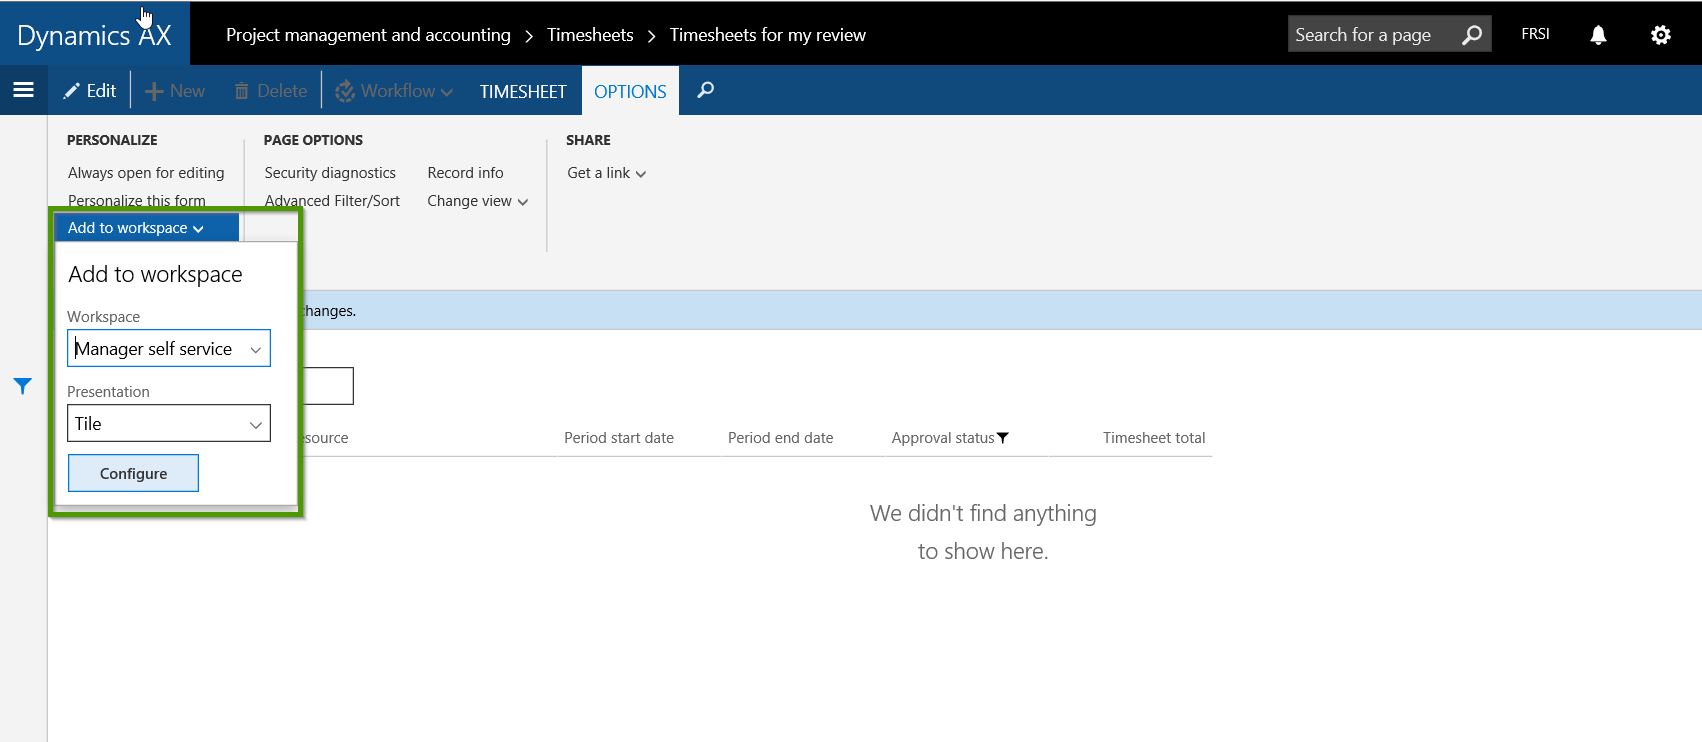Switch to the TIMESHEET tab

522,91
